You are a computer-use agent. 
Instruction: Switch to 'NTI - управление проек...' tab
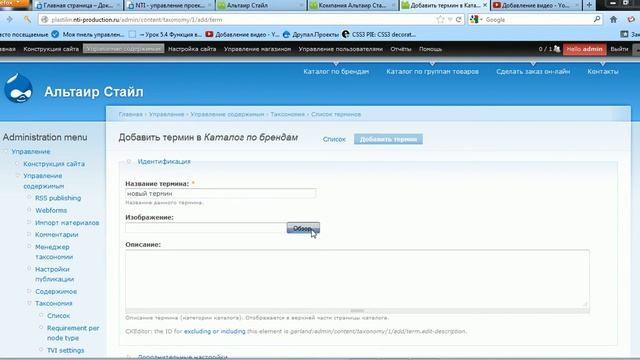(x=169, y=5)
